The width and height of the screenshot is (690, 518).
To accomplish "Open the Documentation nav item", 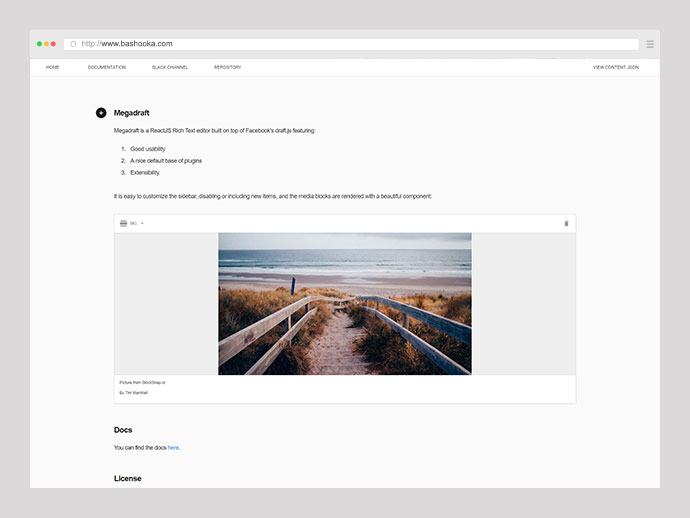I will [107, 67].
